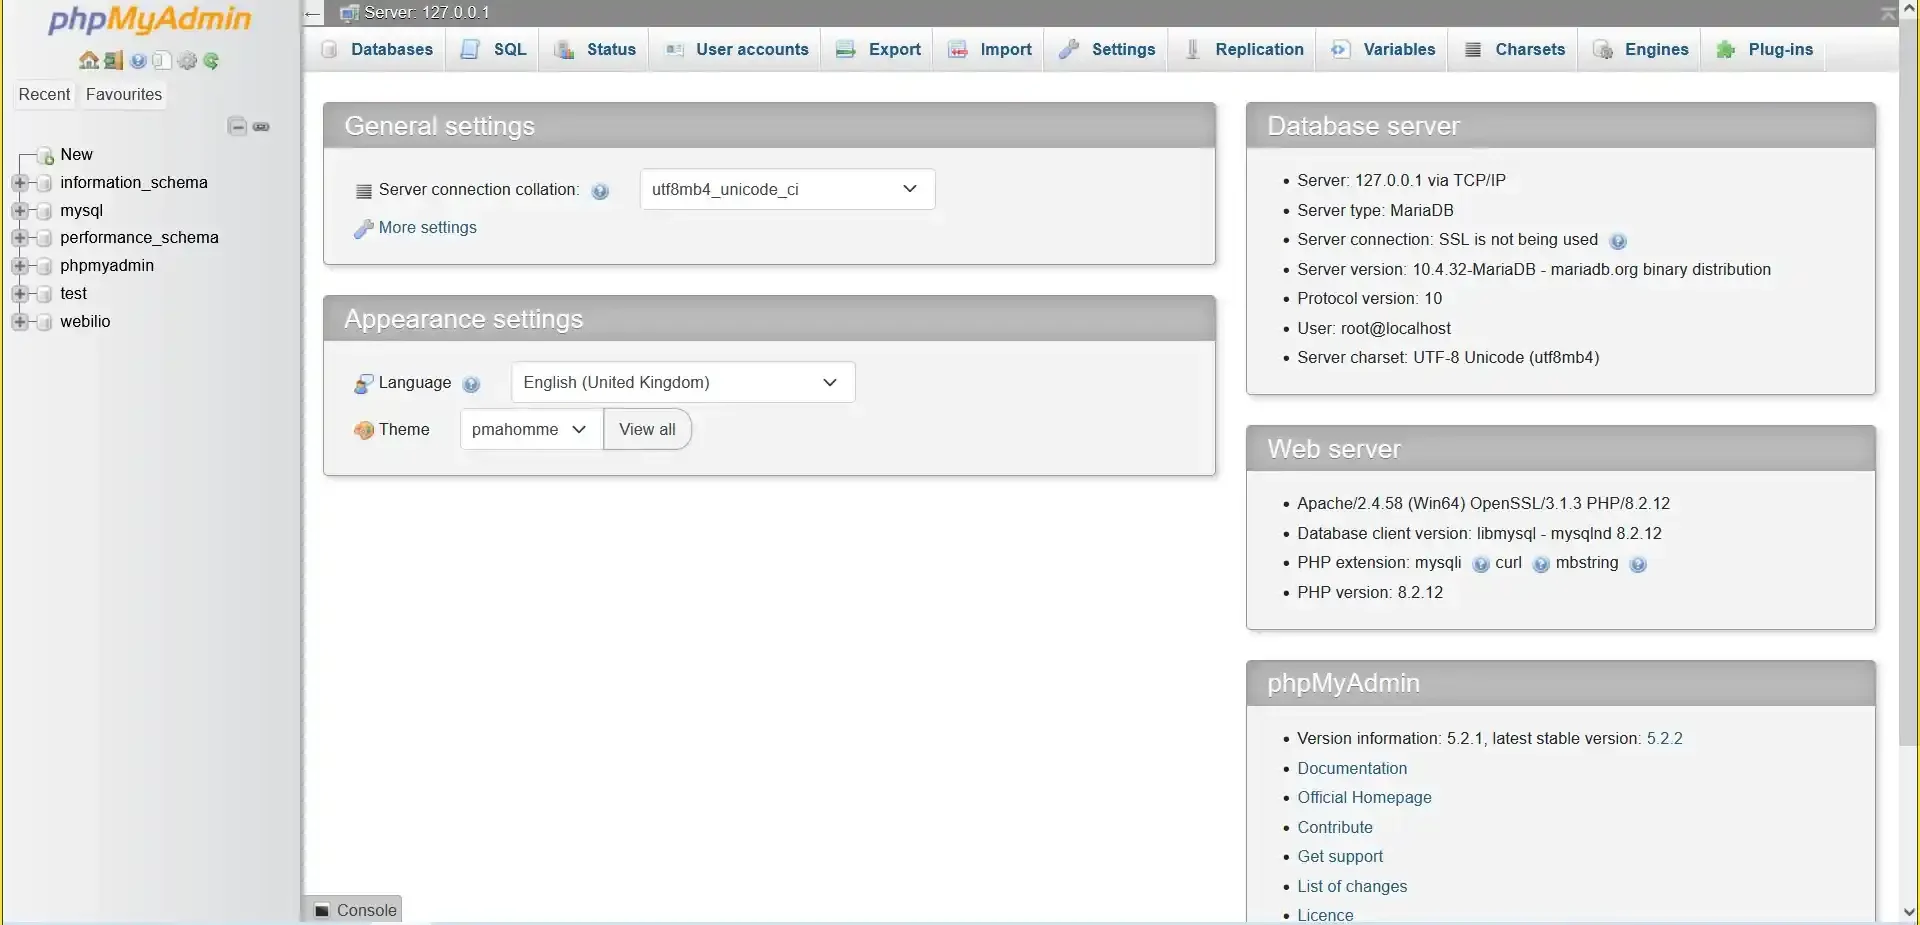Click the log out (exit door) icon
Screen dimensions: 1920x925
[113, 61]
